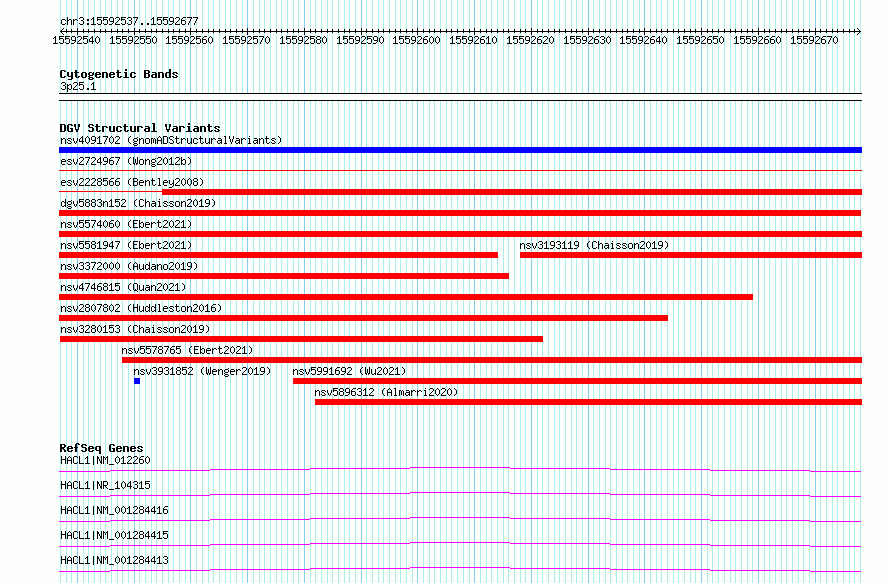Open the nsv5574060 (Ebert2021) variant label
Viewport: 890px width, 583px height.
pyautogui.click(x=126, y=224)
